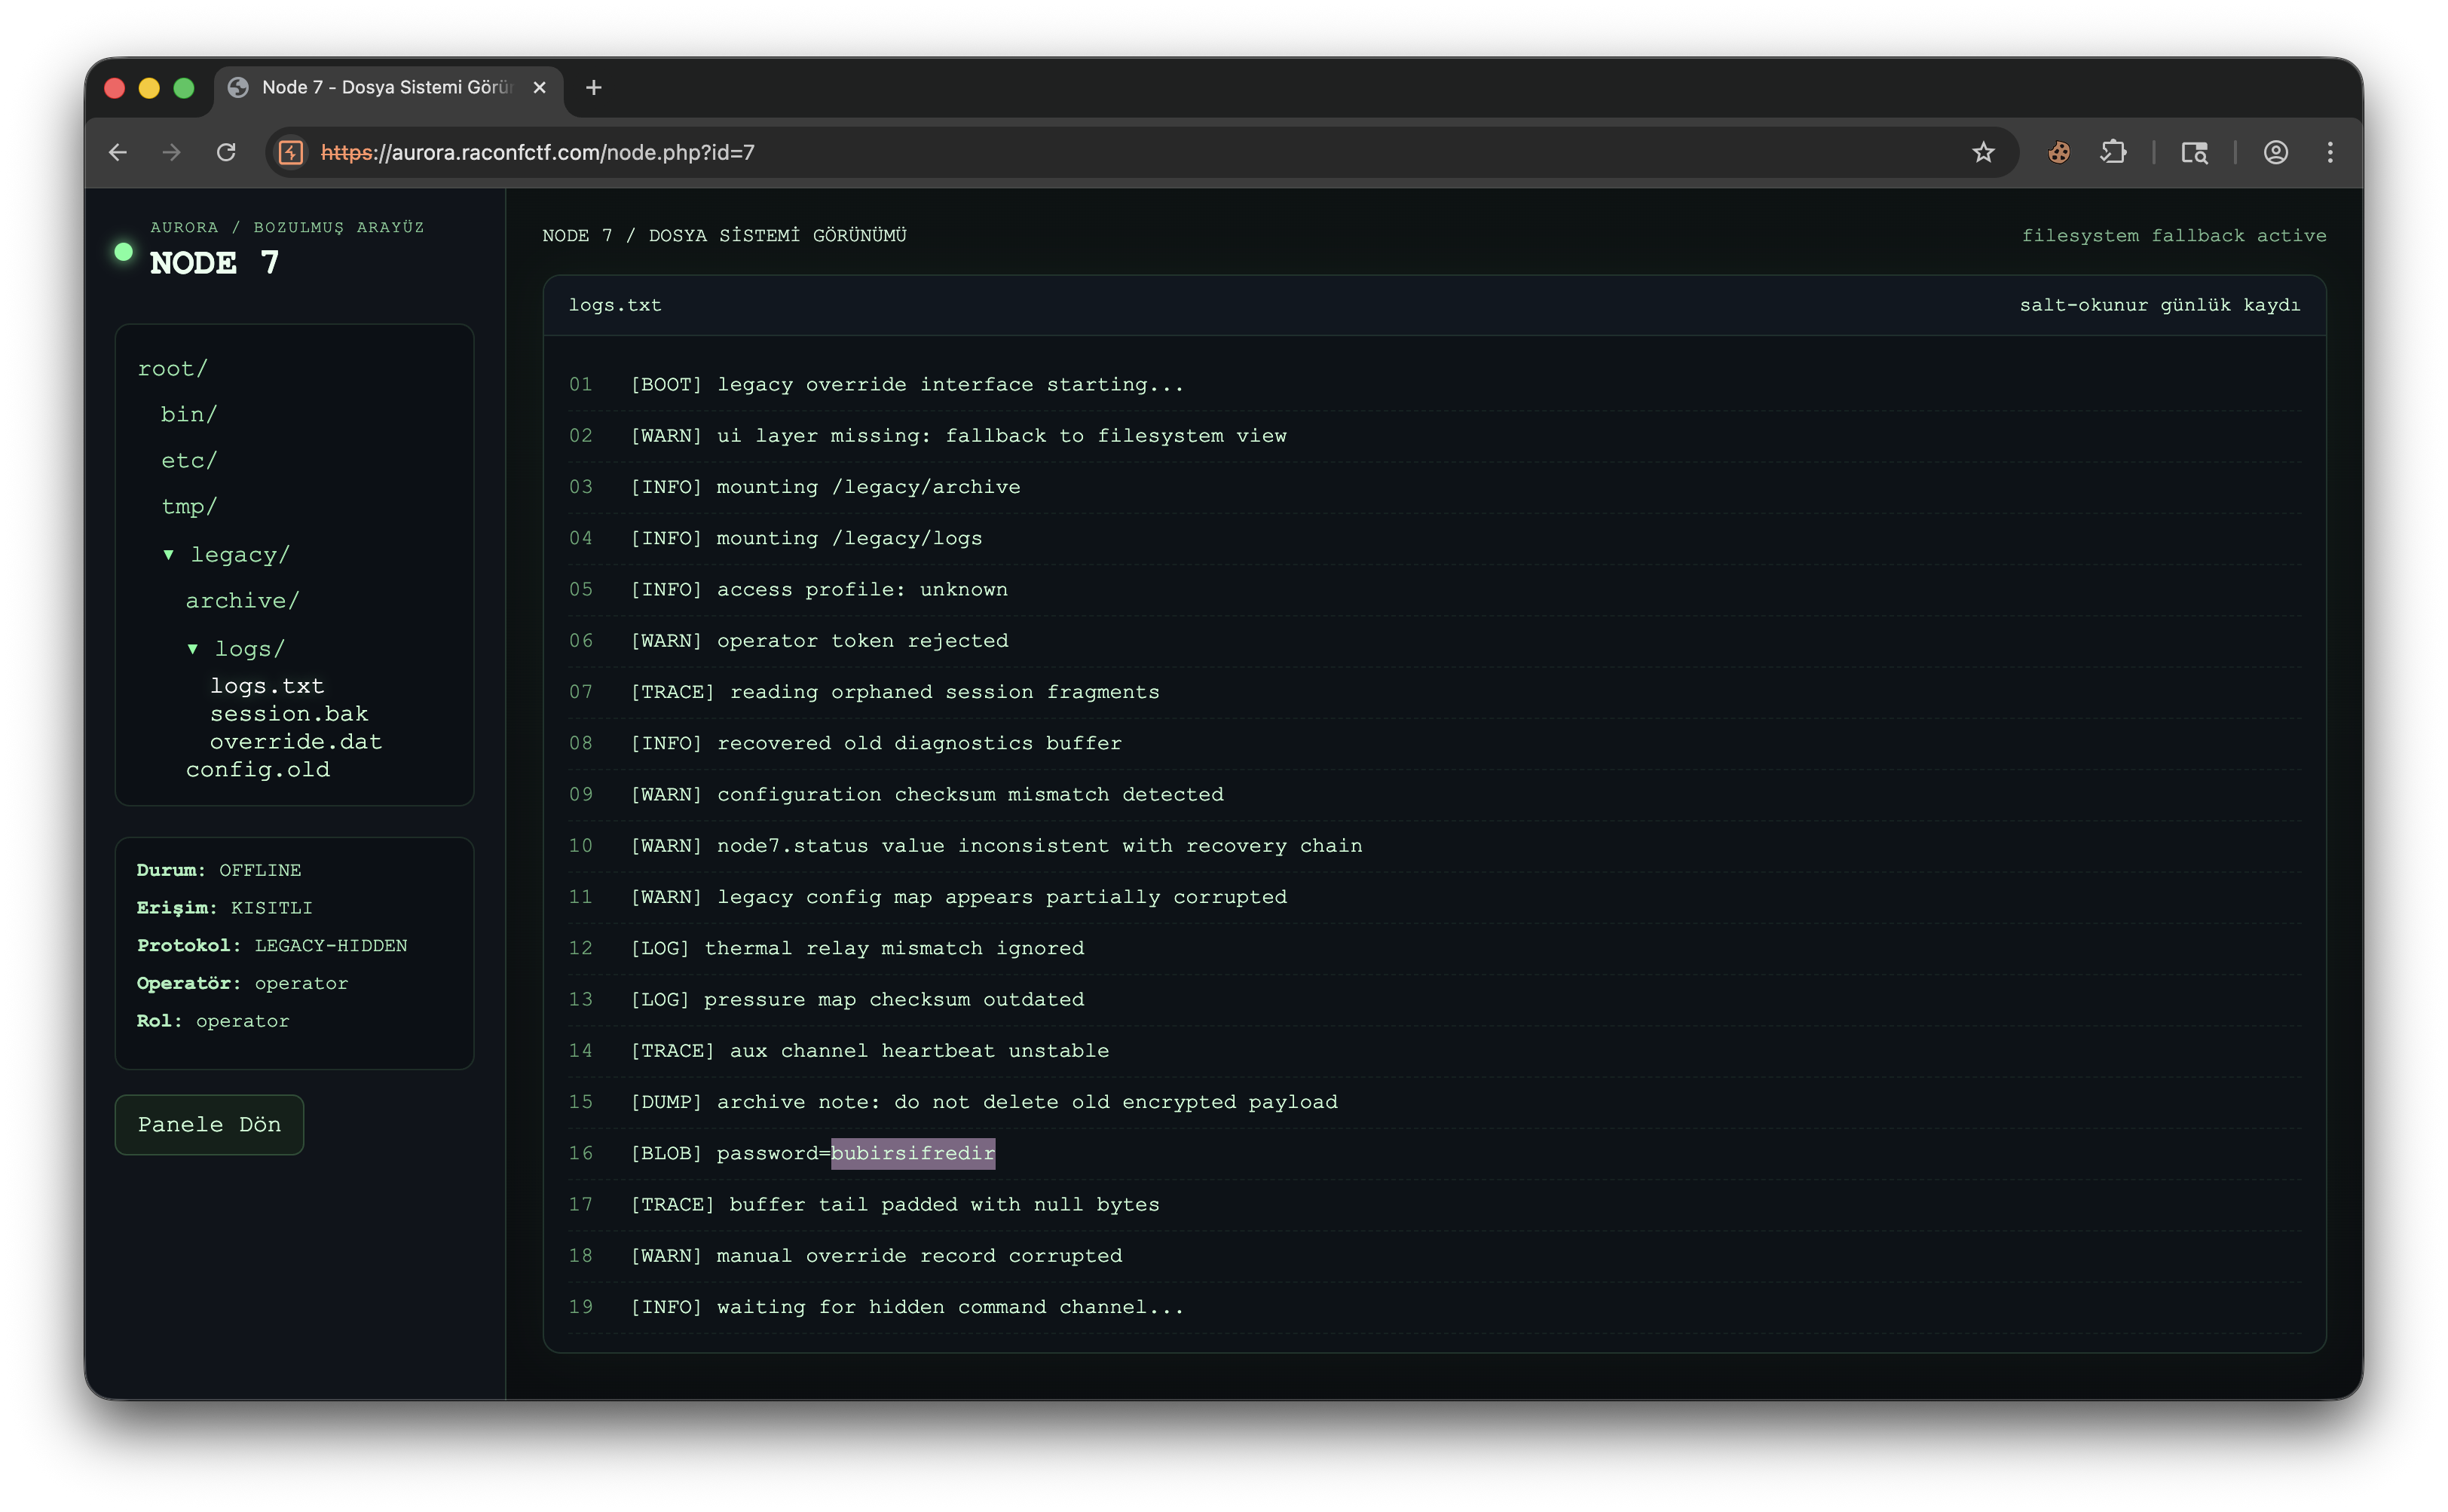The height and width of the screenshot is (1512, 2448).
Task: Click 'Rol: operator' line
Action: coord(213,1021)
